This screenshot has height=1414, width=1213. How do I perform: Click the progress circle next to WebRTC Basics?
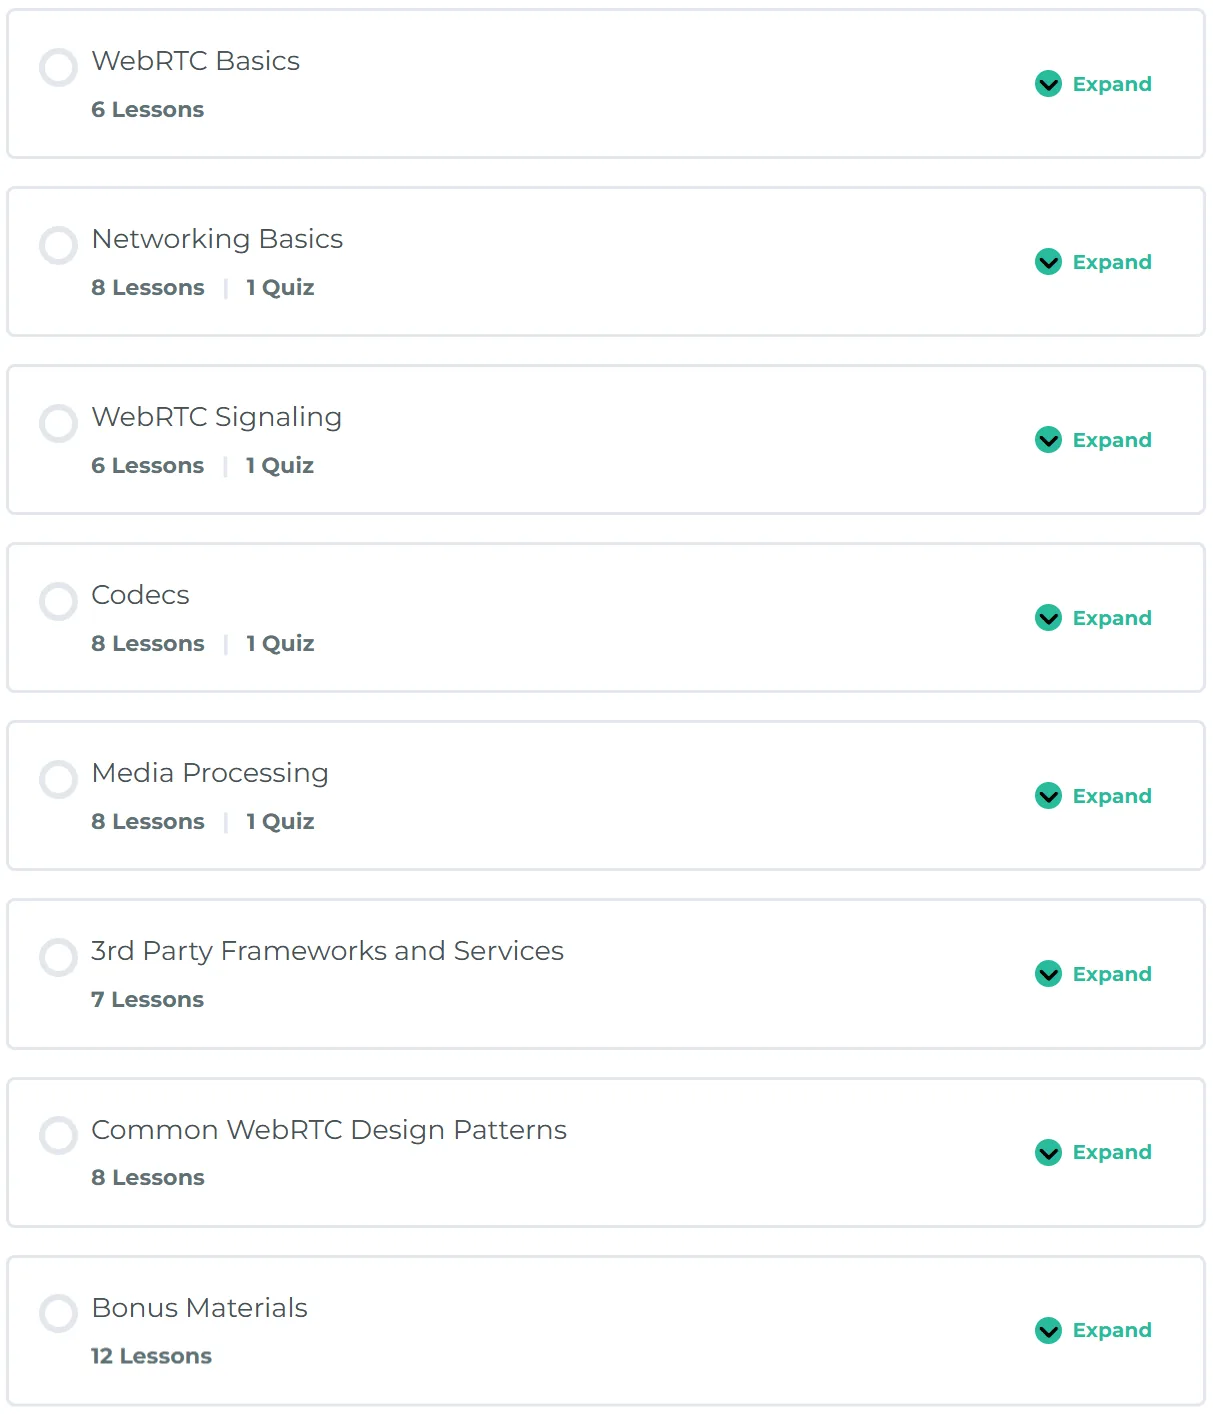58,67
